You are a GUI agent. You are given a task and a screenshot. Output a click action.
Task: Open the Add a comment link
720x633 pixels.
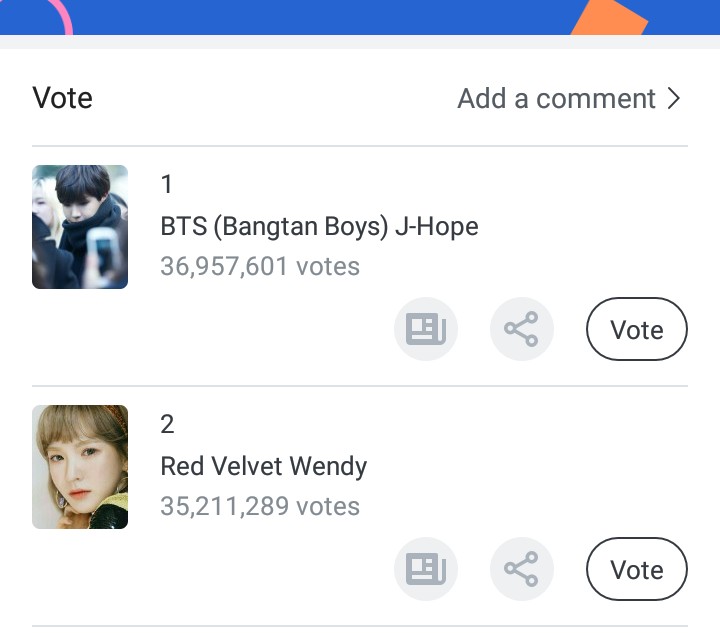(x=556, y=98)
